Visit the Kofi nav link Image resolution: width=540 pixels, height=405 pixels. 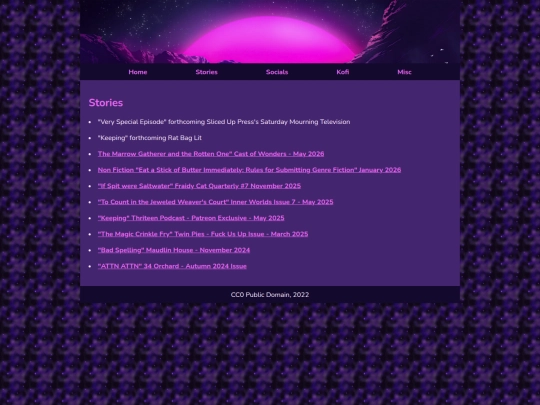[343, 72]
